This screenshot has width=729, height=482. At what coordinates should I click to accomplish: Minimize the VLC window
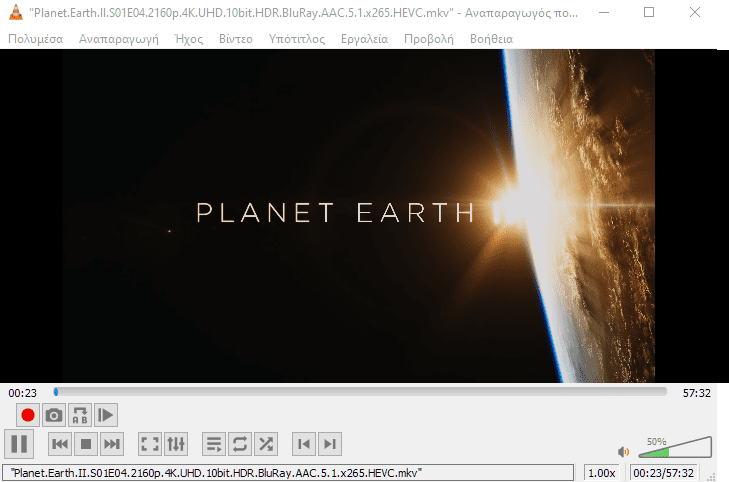604,13
